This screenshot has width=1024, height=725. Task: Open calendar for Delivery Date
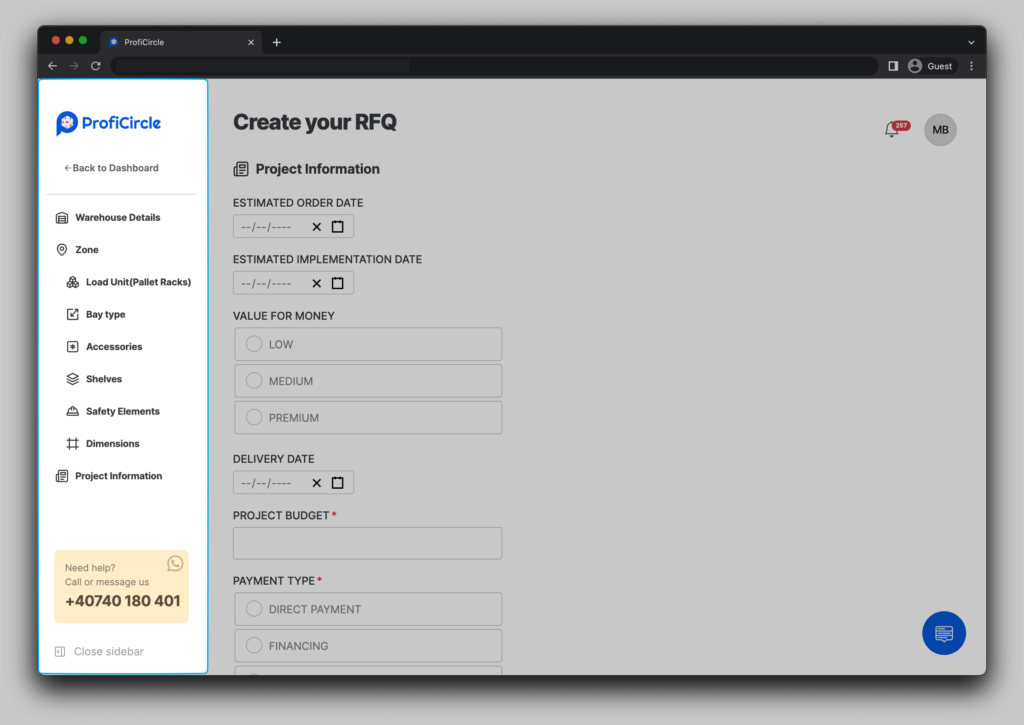pyautogui.click(x=338, y=483)
